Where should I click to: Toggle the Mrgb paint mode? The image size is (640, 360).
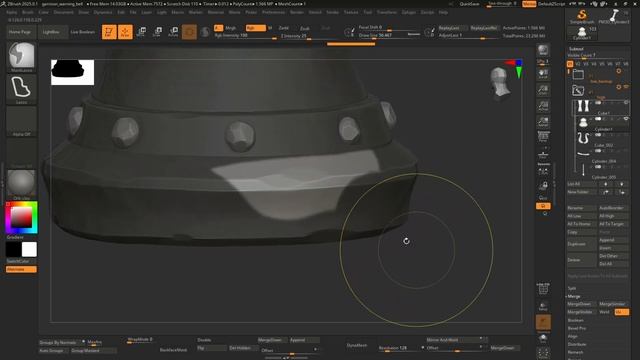coord(231,28)
